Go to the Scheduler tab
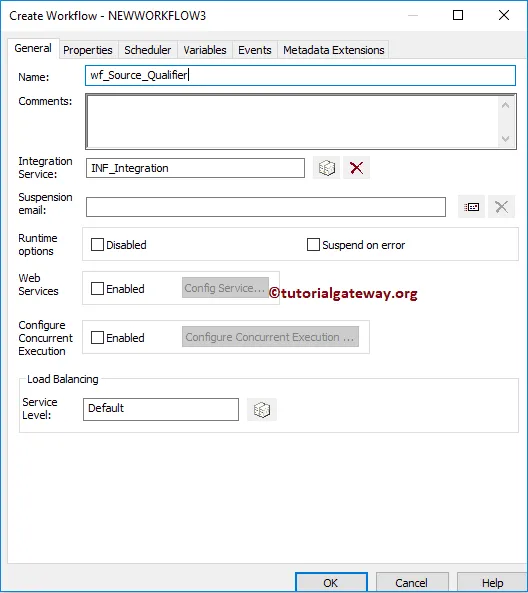Viewport: 528px width, 593px height. (x=148, y=50)
